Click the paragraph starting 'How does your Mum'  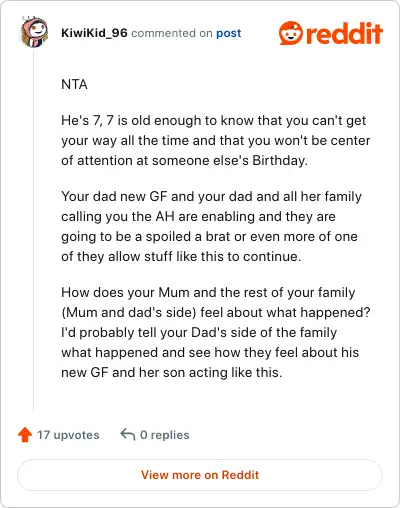216,332
